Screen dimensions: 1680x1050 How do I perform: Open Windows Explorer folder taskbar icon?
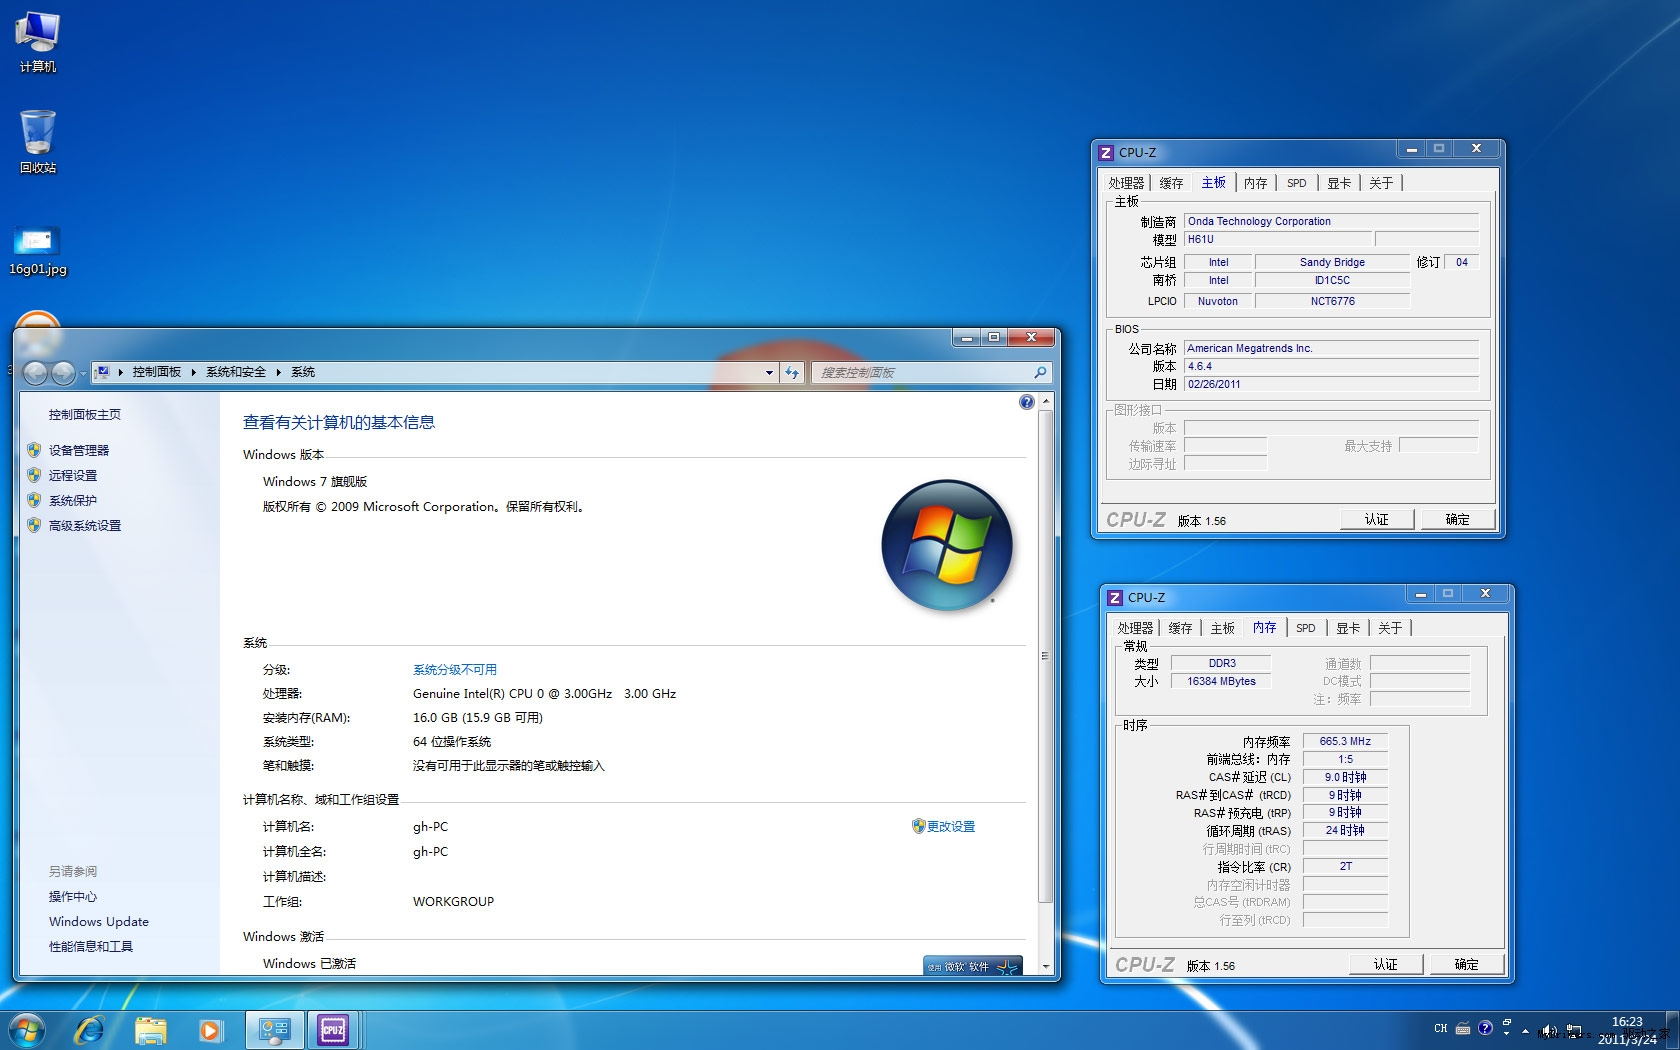click(150, 1029)
